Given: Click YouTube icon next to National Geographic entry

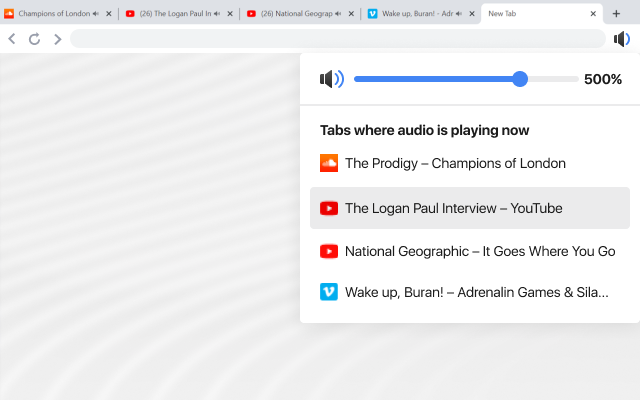Looking at the screenshot, I should click(329, 251).
